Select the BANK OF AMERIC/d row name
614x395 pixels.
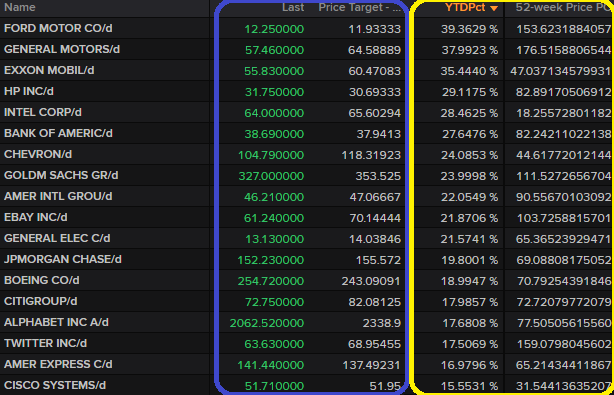click(58, 133)
